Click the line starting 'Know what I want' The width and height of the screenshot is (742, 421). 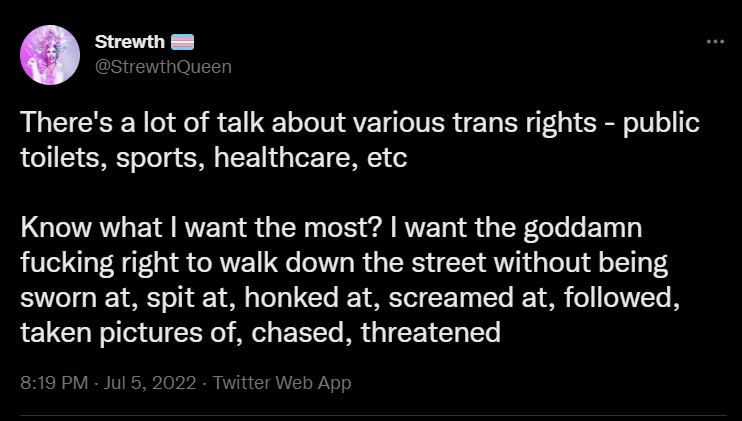pyautogui.click(x=331, y=228)
